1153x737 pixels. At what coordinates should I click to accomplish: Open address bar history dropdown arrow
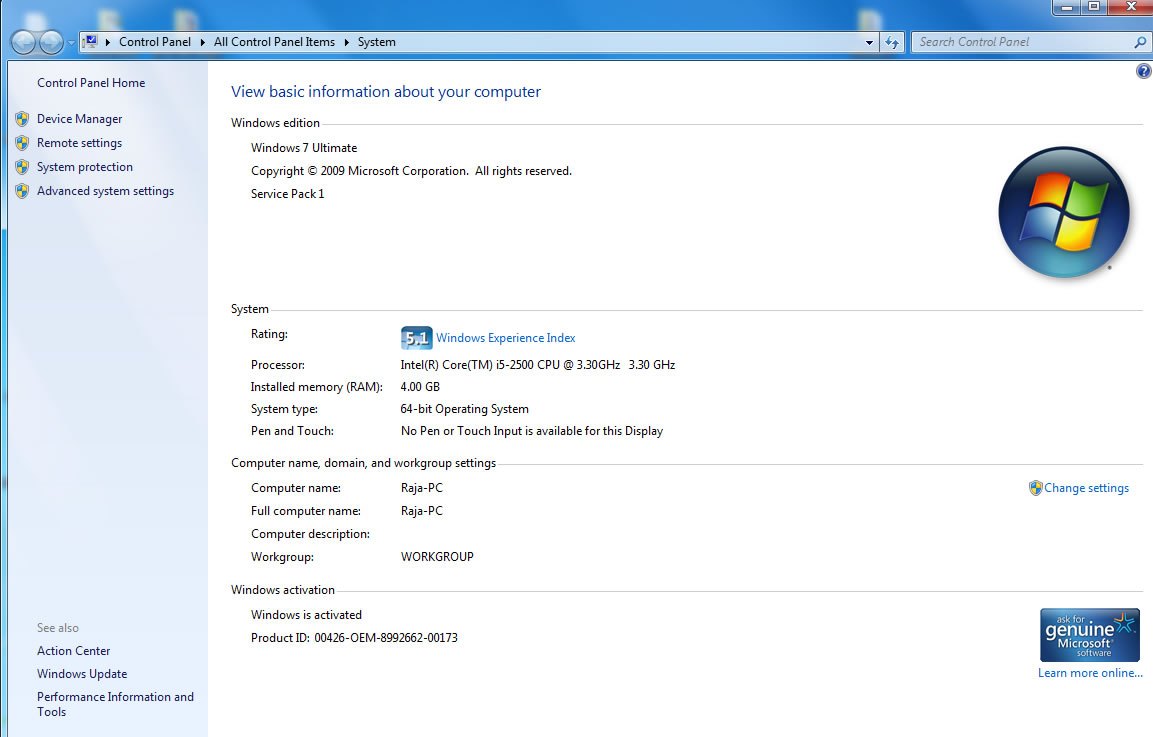[x=869, y=42]
